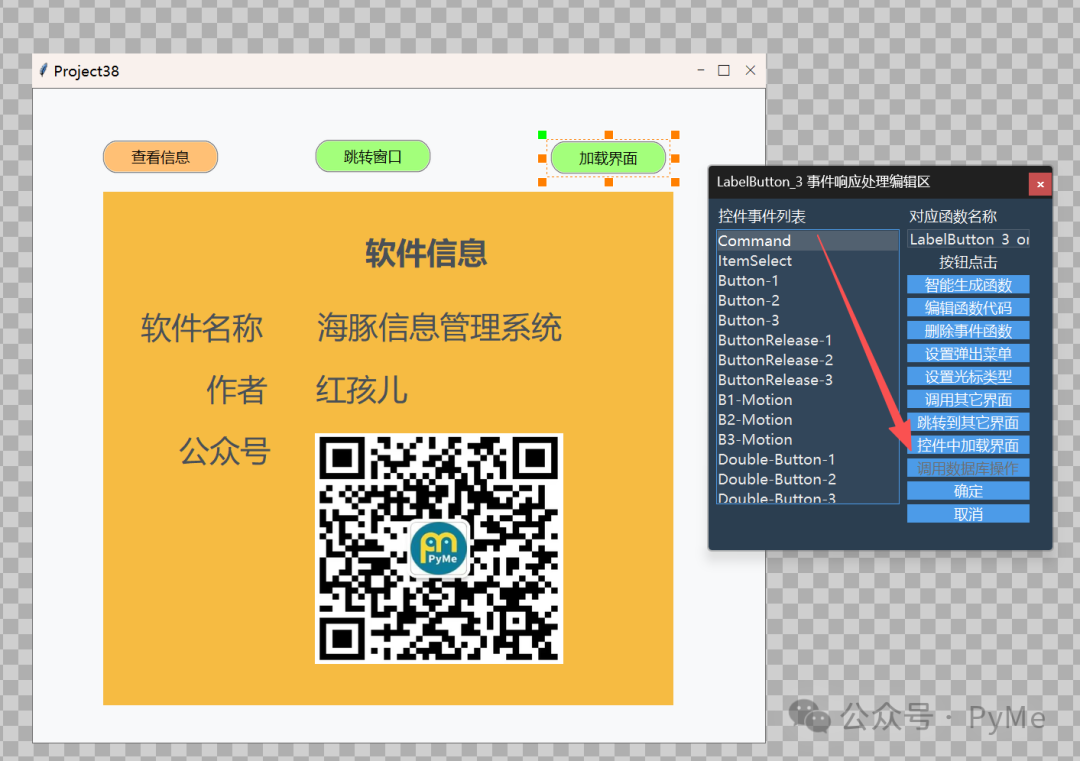The width and height of the screenshot is (1080, 761).
Task: Click 控件中加载界面 button
Action: 968,445
